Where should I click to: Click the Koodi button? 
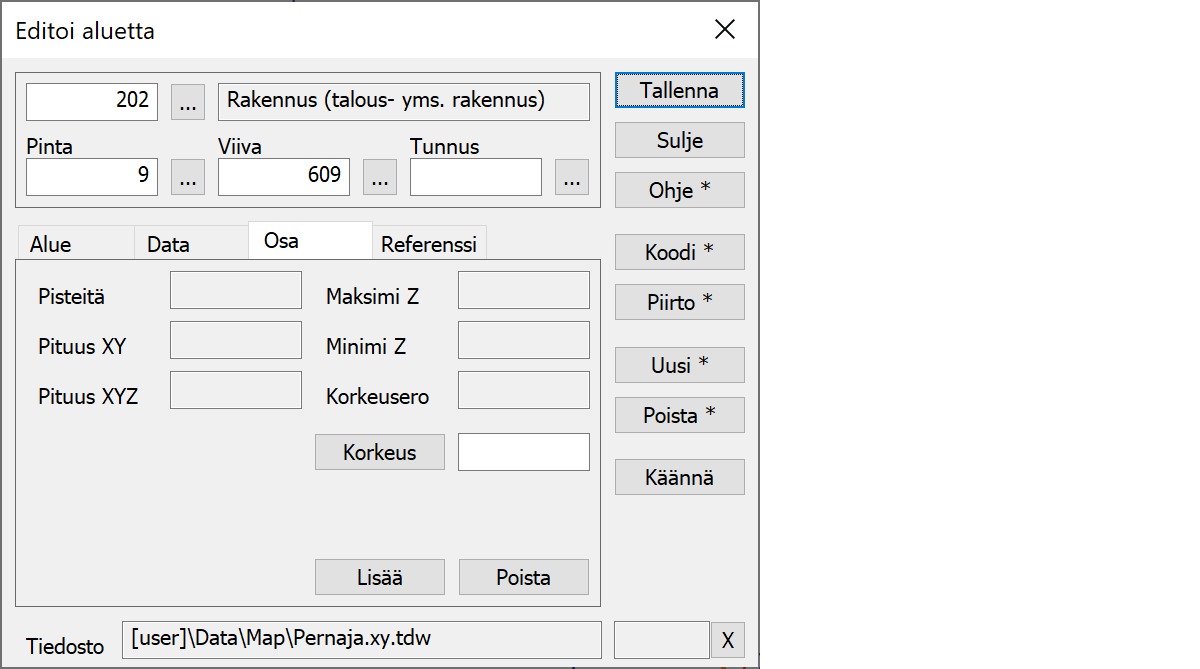point(679,253)
